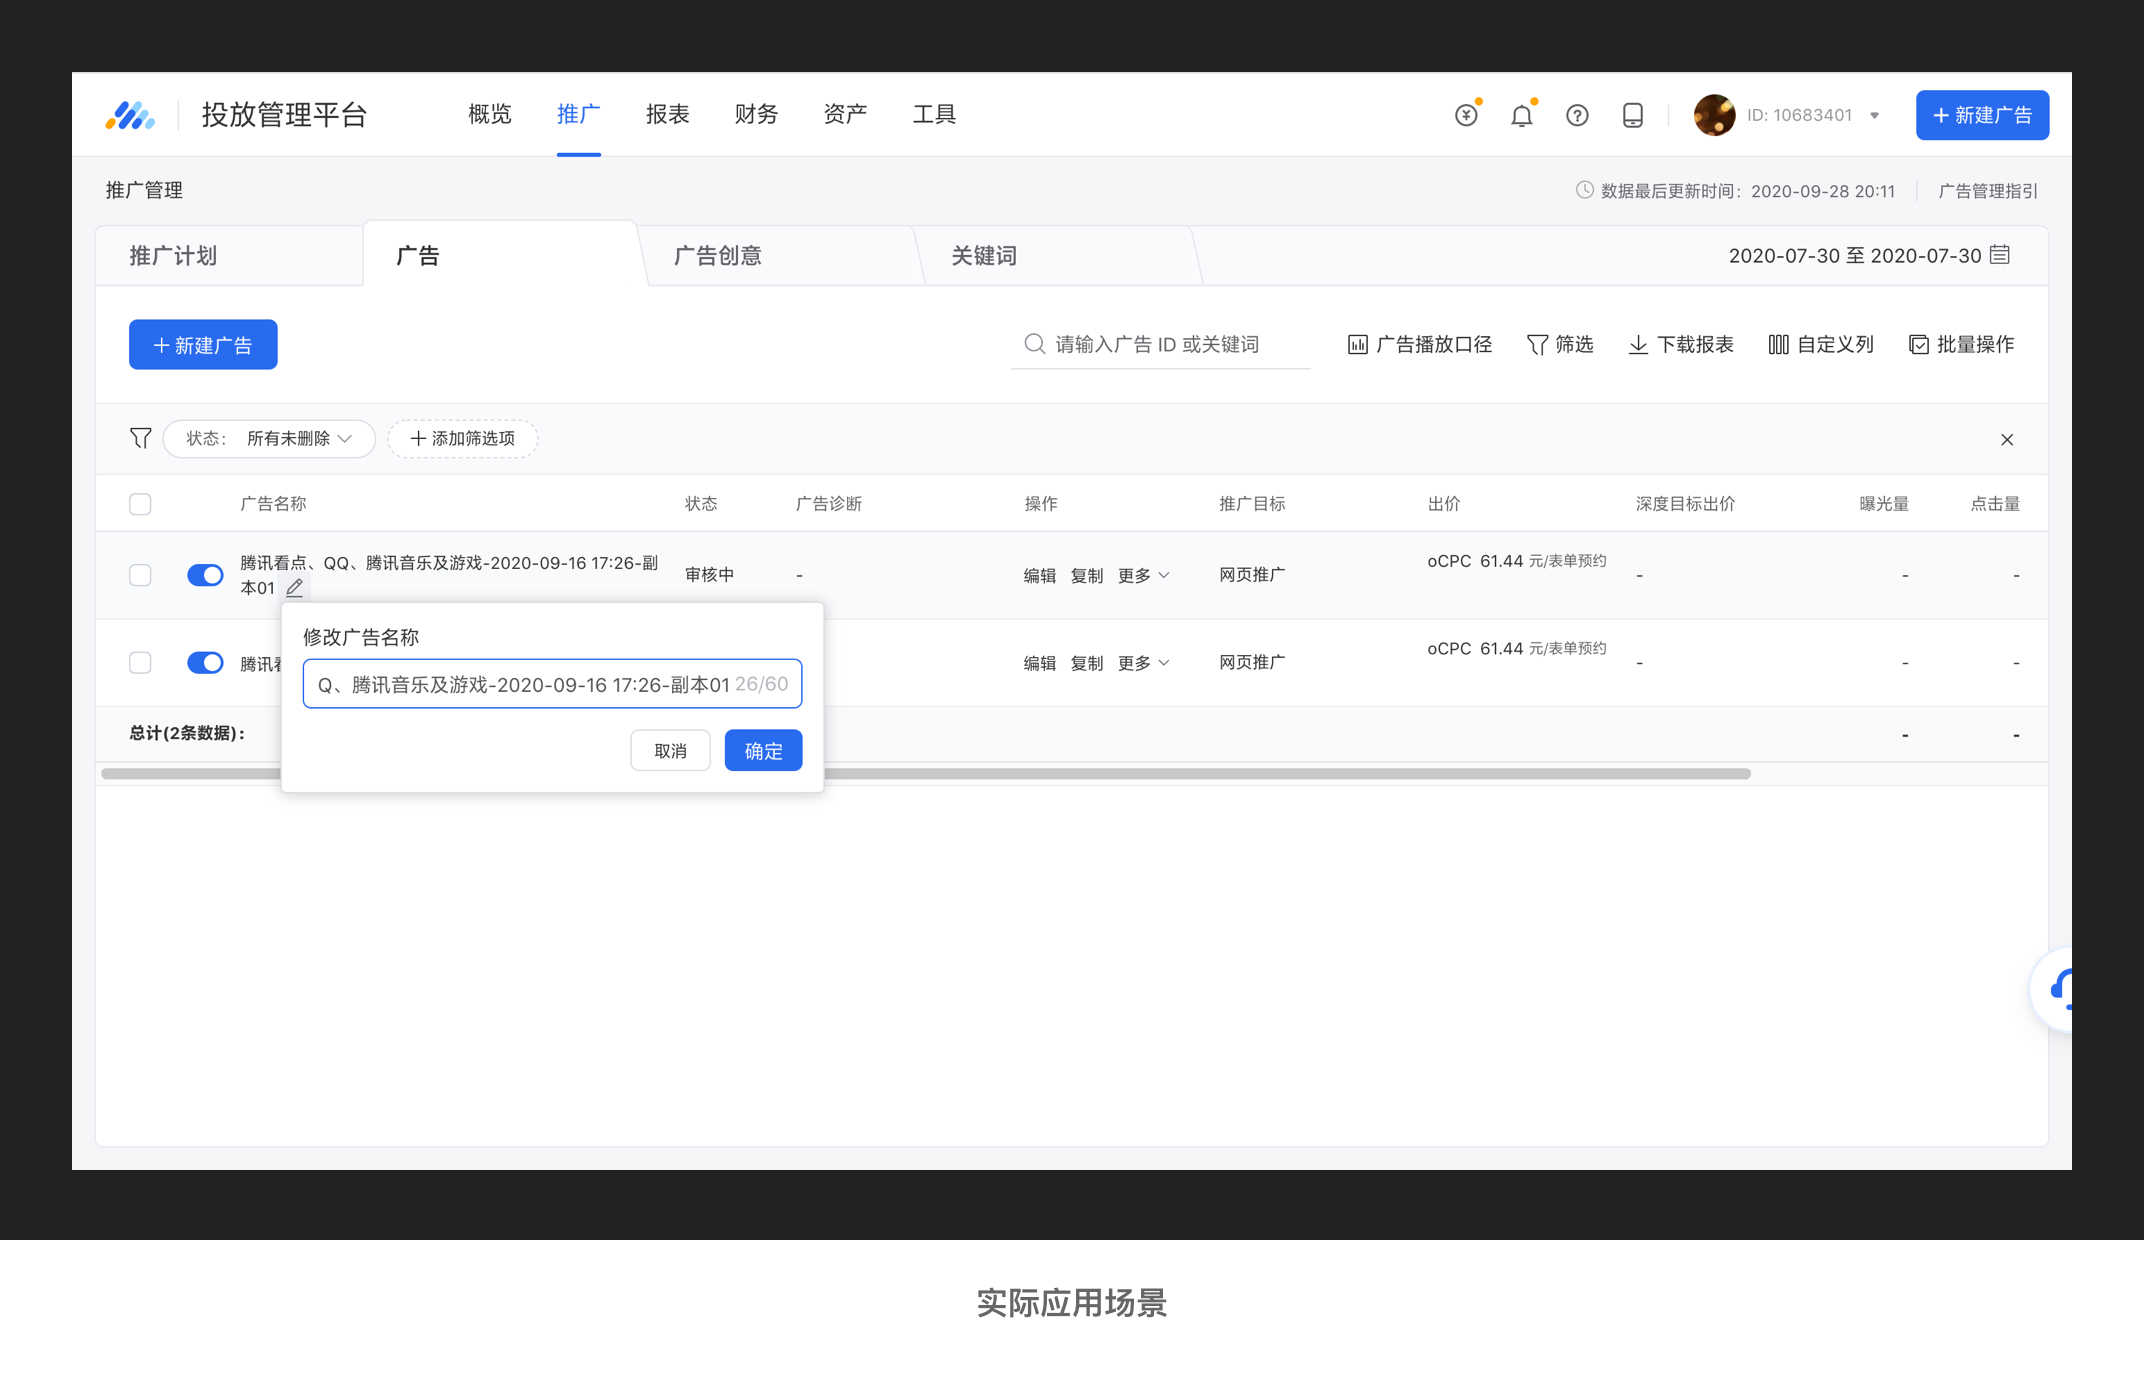
Task: Check the select-all header checkbox
Action: pos(140,504)
